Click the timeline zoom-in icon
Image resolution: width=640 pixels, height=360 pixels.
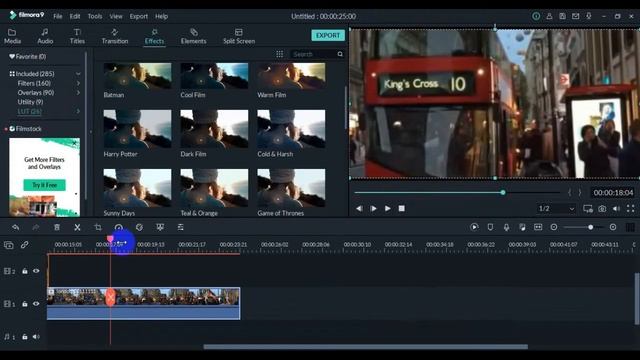613,227
